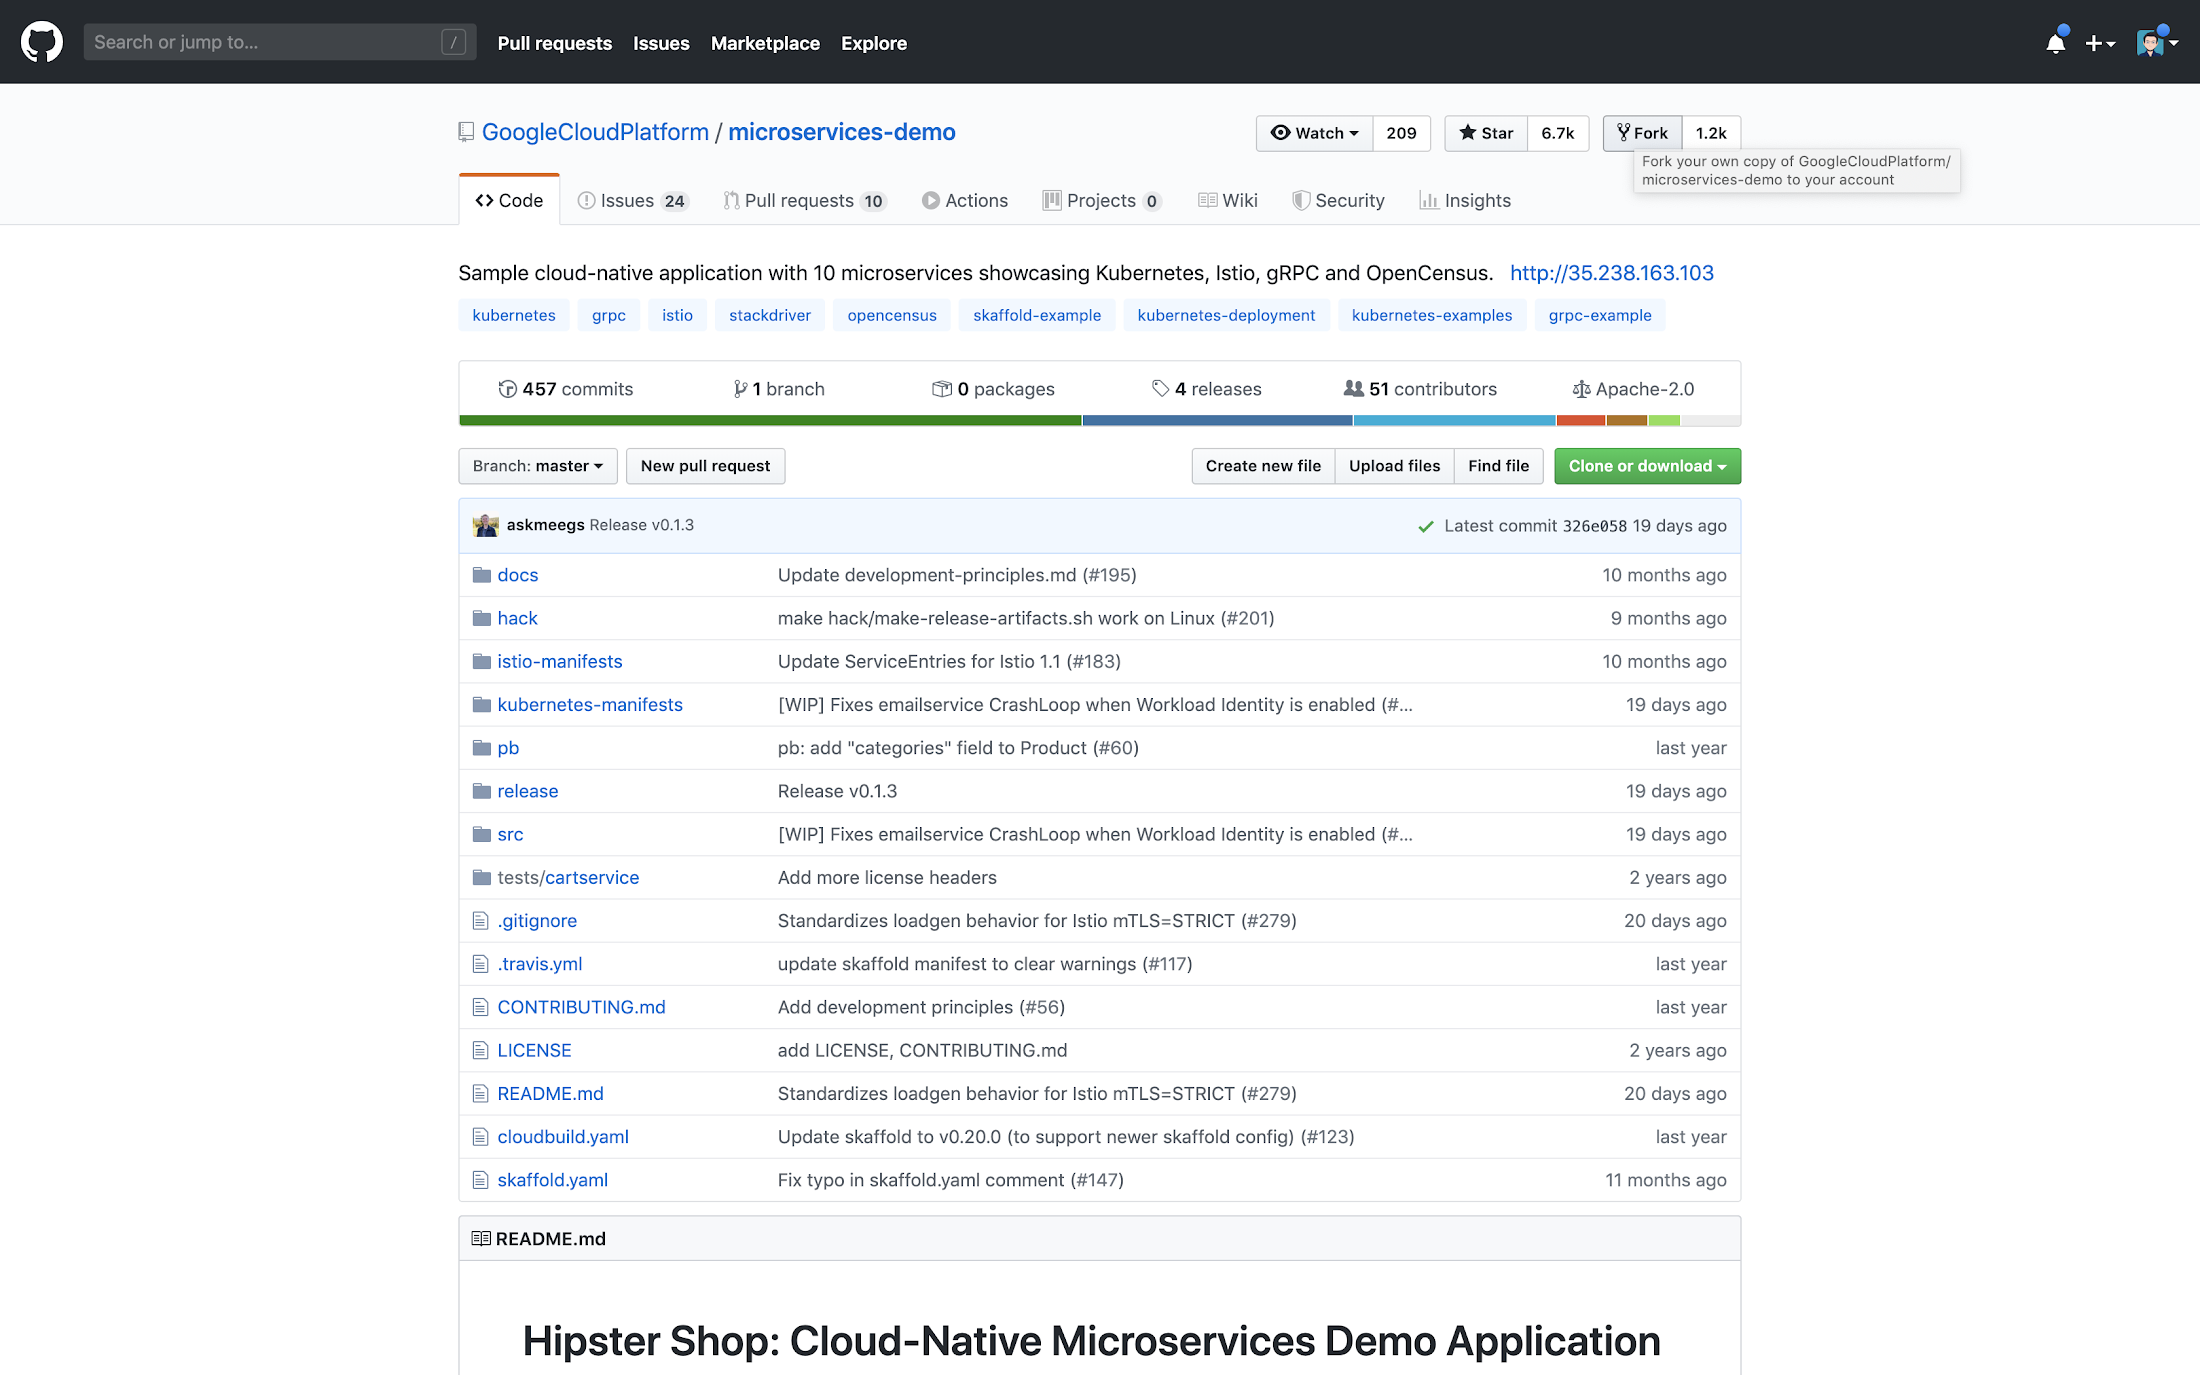Click the skaffold-example topic tag
The image size is (2200, 1375).
point(1037,315)
